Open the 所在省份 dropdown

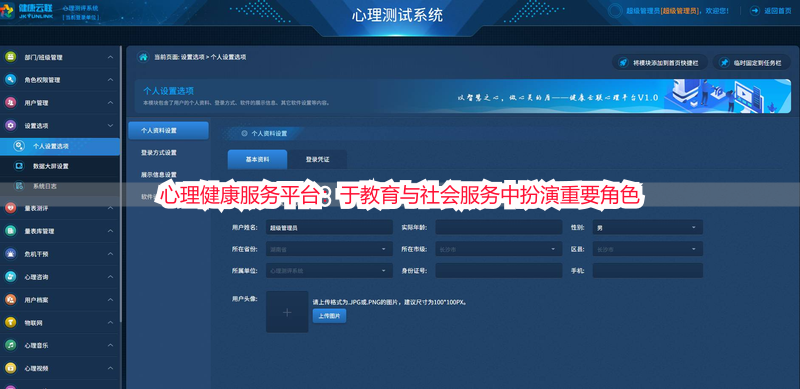(x=329, y=249)
